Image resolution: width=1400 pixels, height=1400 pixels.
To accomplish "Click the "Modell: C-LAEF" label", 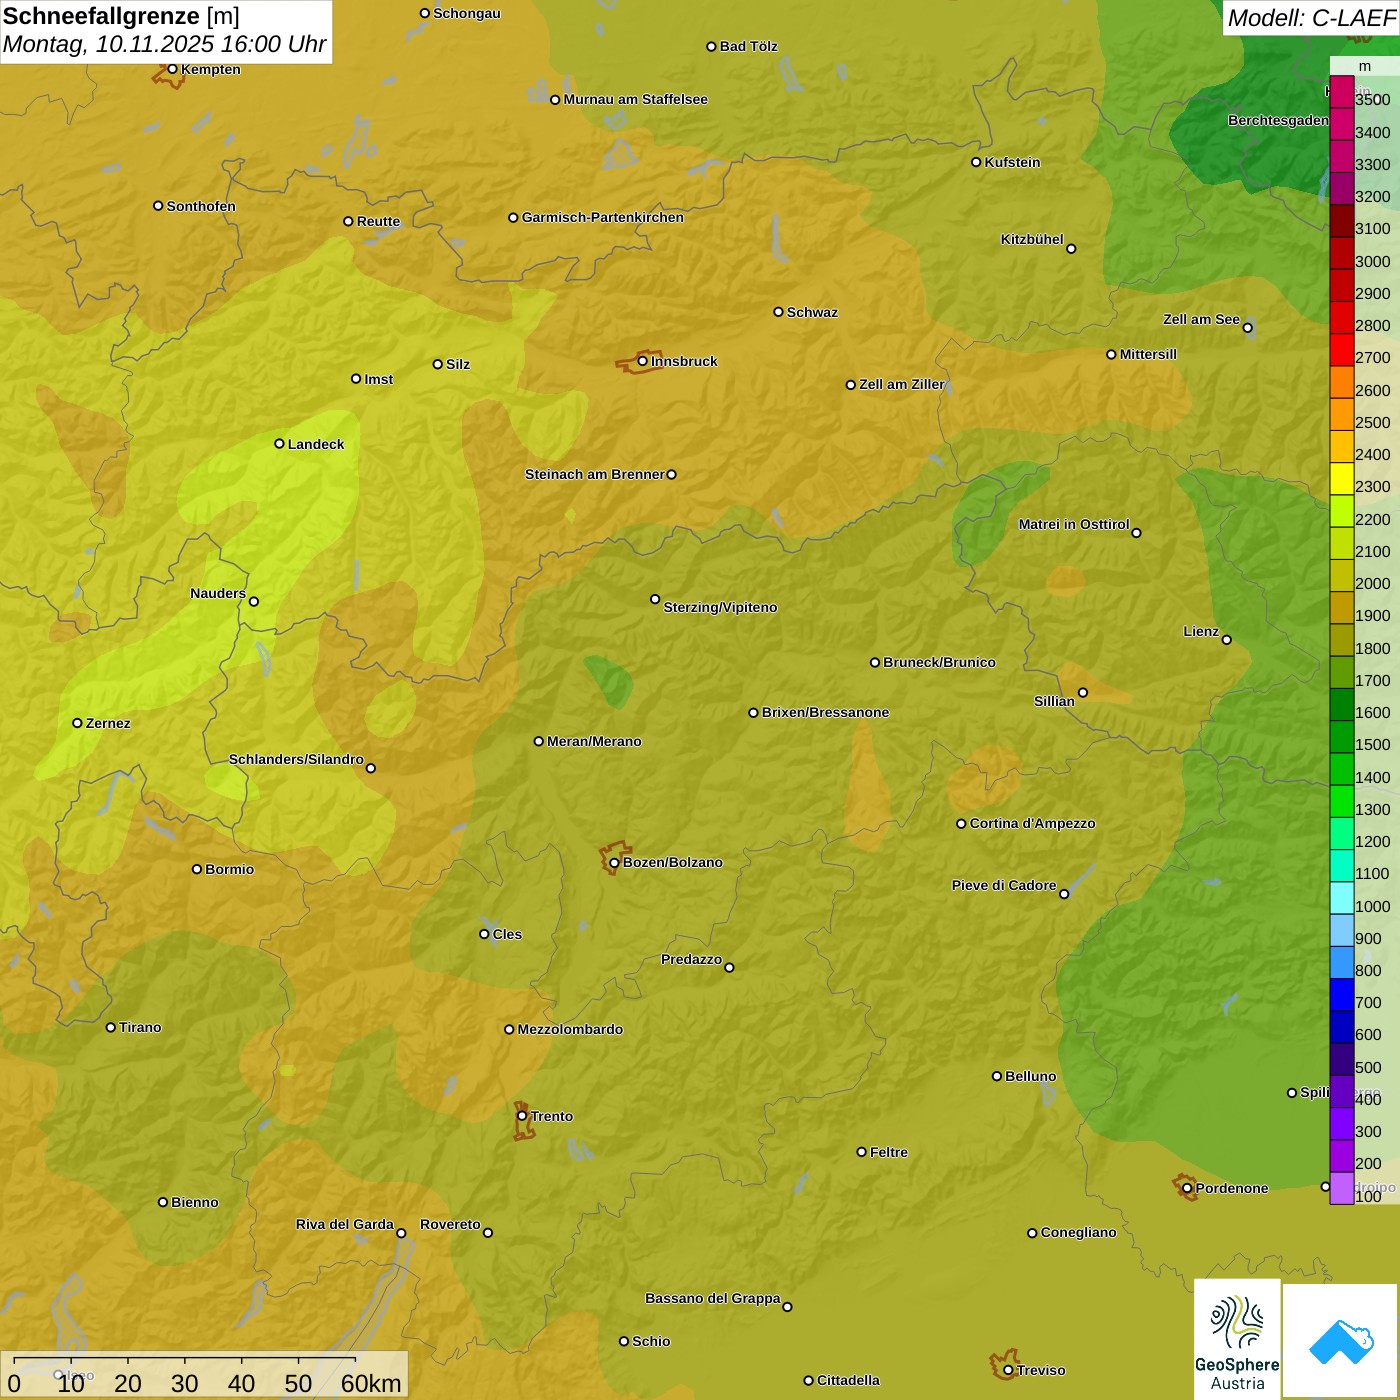I will point(1311,17).
